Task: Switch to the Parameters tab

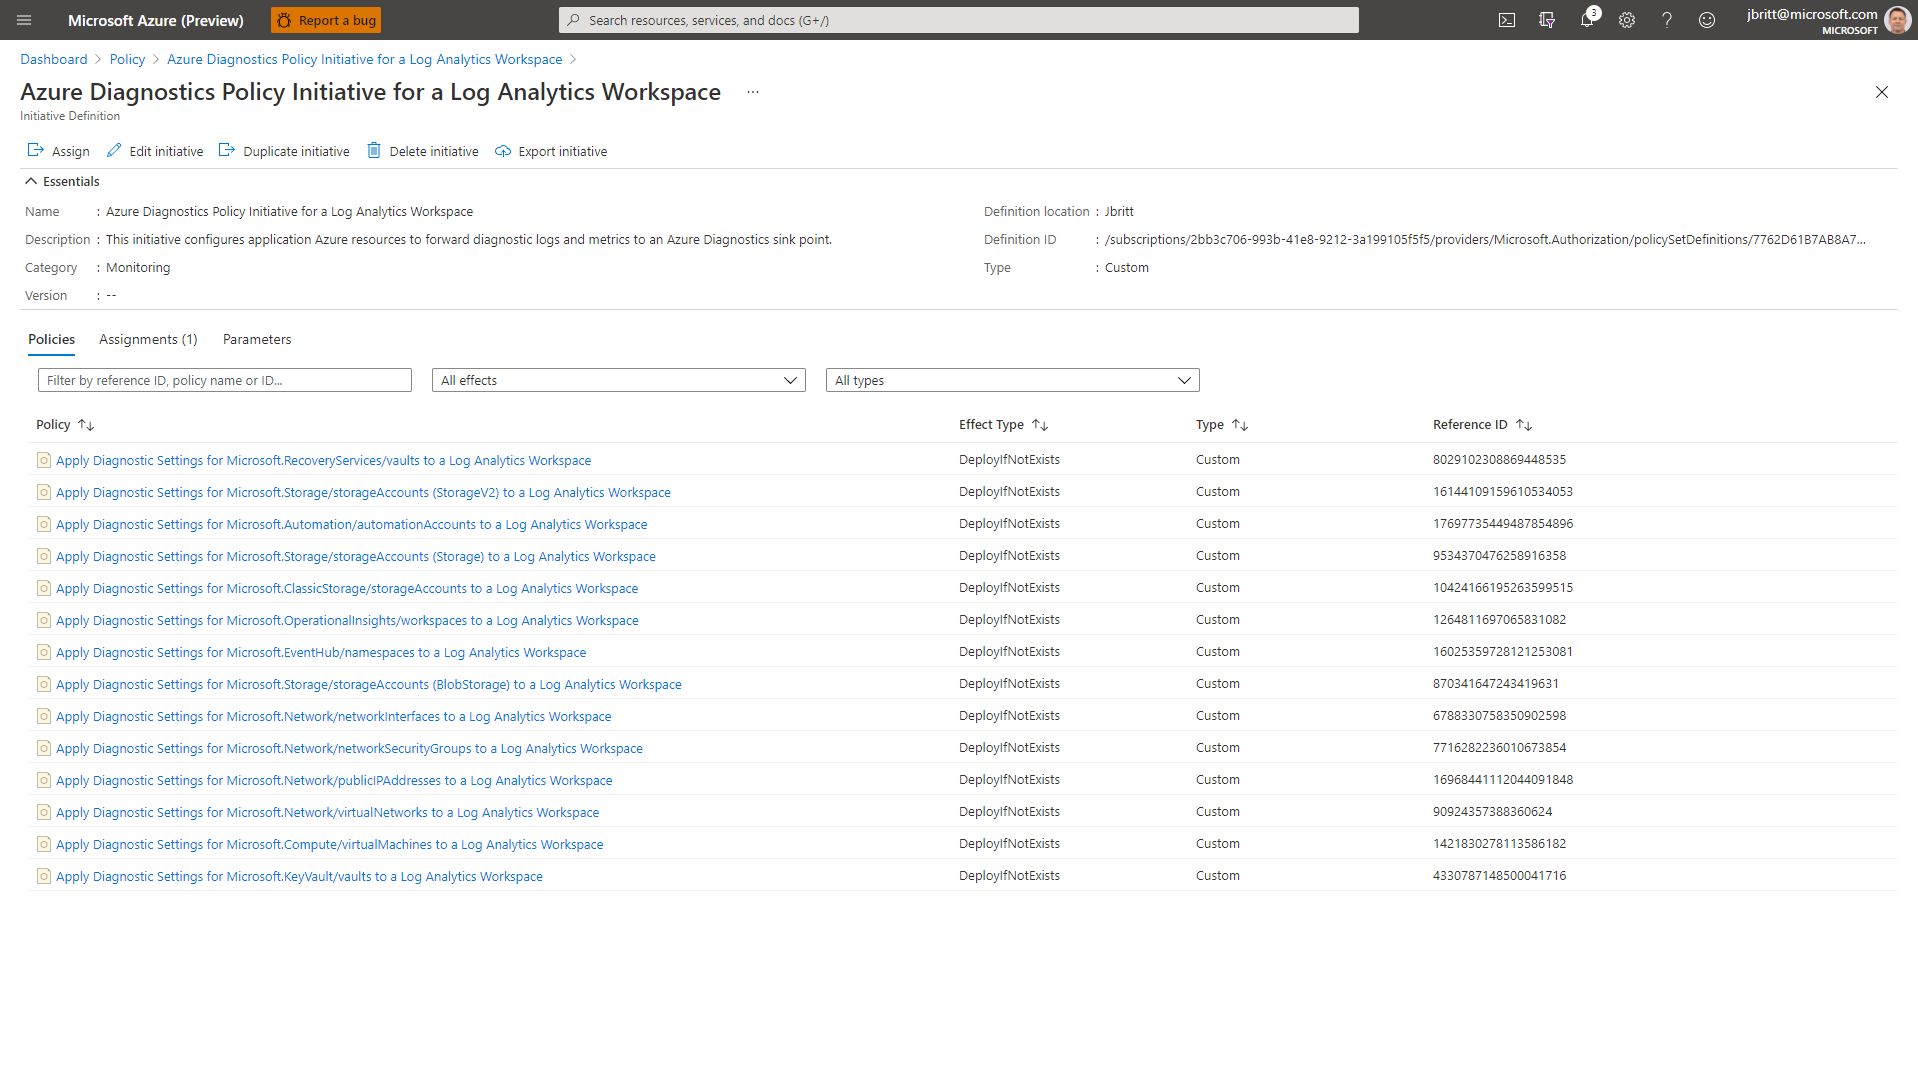Action: pos(257,339)
